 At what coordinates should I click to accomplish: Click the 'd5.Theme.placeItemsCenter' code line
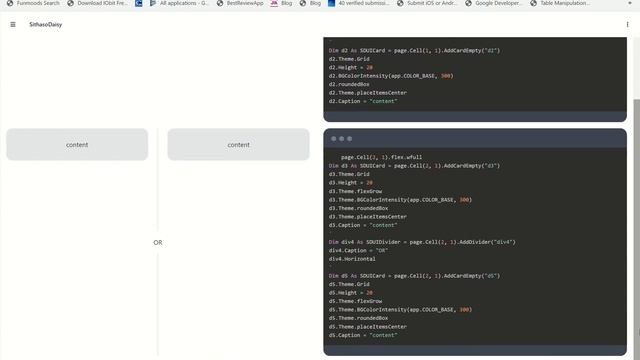(368, 327)
